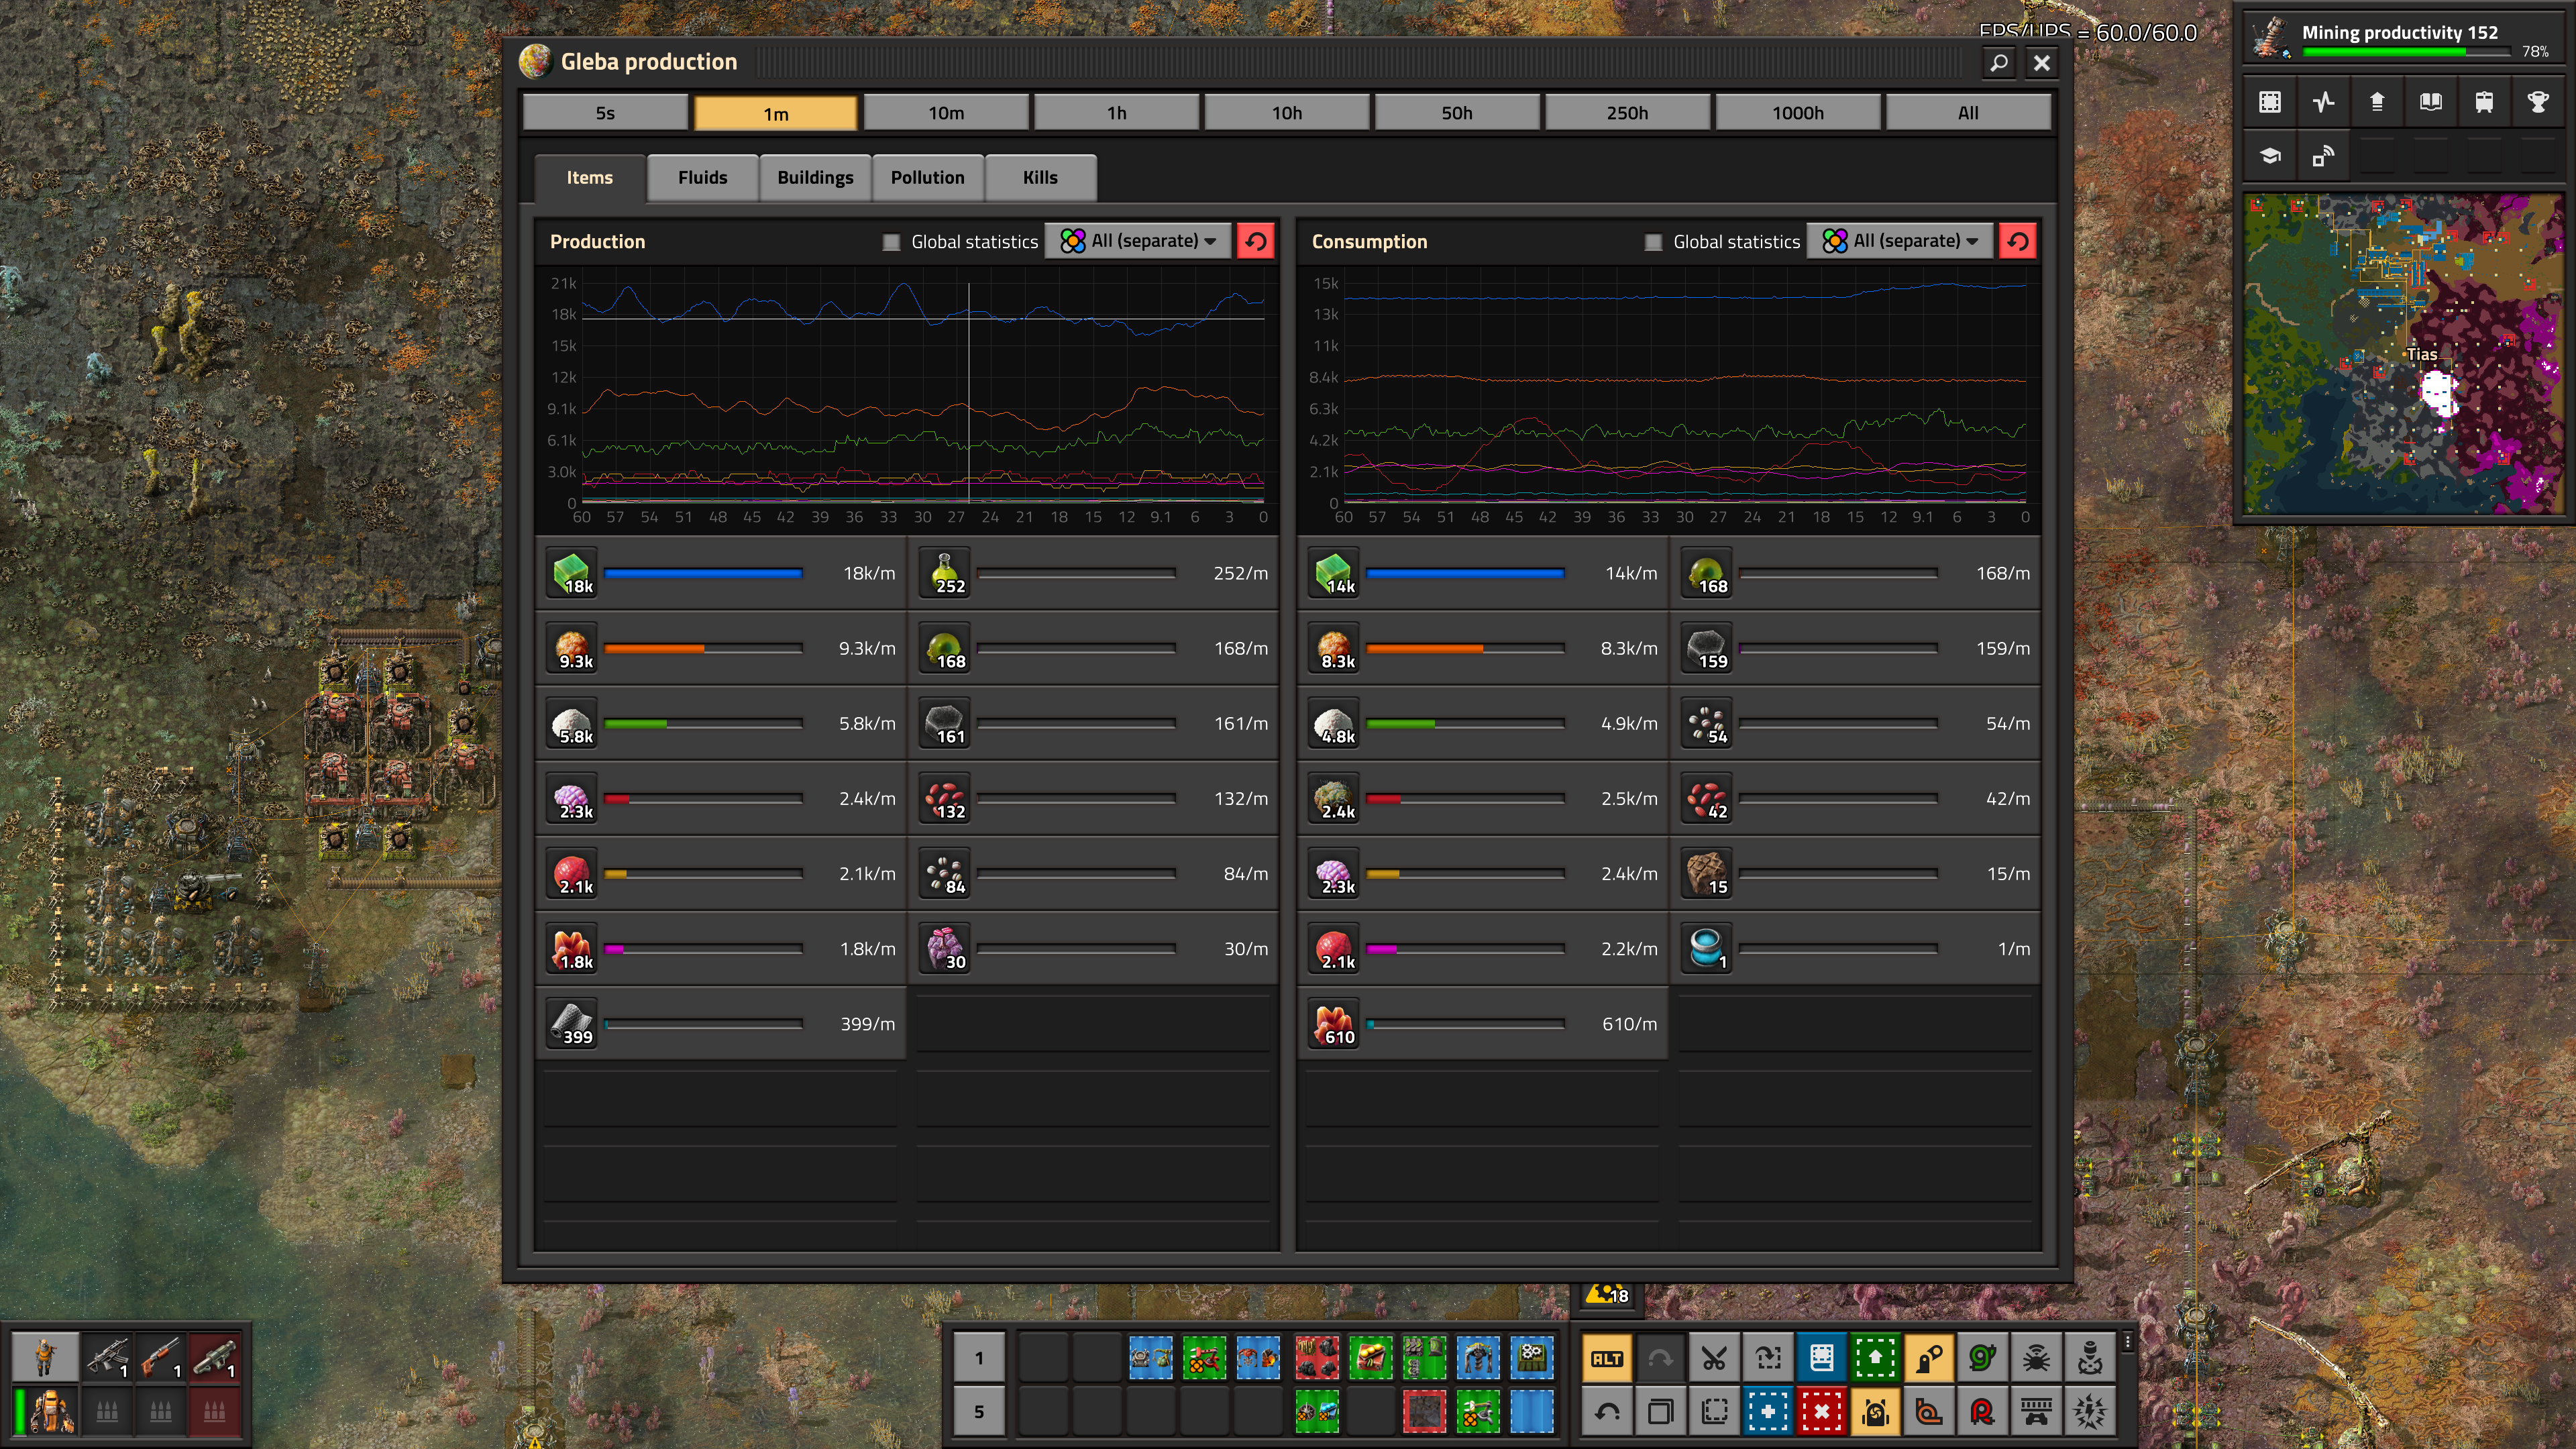The height and width of the screenshot is (1449, 2576).
Task: Select the deconstruction planner red X icon
Action: click(1821, 1412)
